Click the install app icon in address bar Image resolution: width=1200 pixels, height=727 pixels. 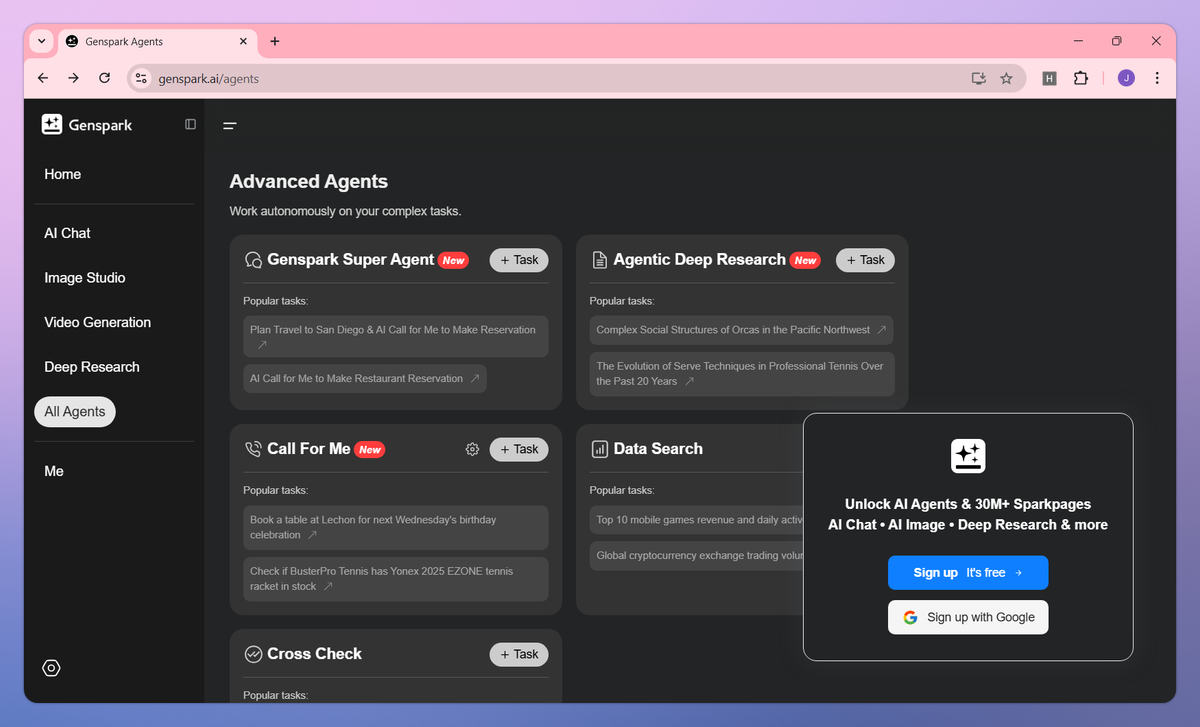click(x=978, y=78)
